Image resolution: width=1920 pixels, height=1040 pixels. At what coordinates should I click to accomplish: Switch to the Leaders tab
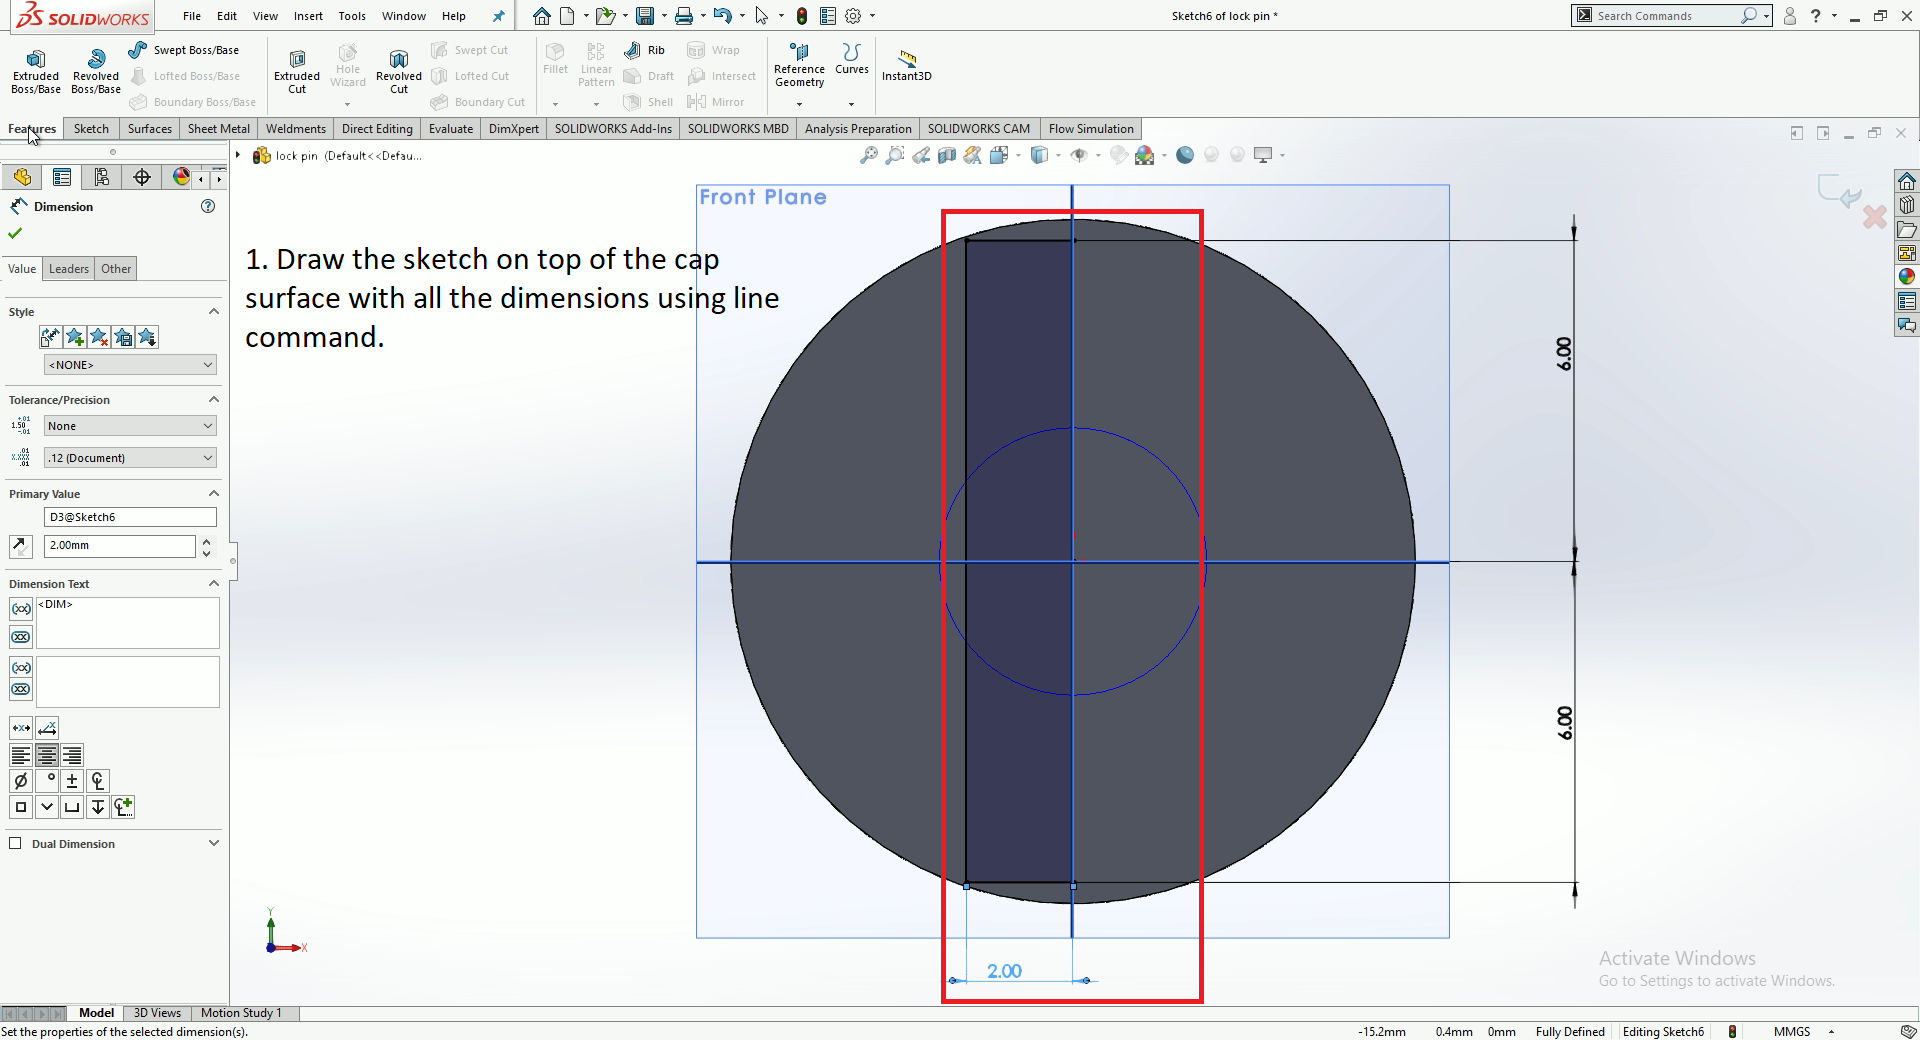[x=69, y=269]
